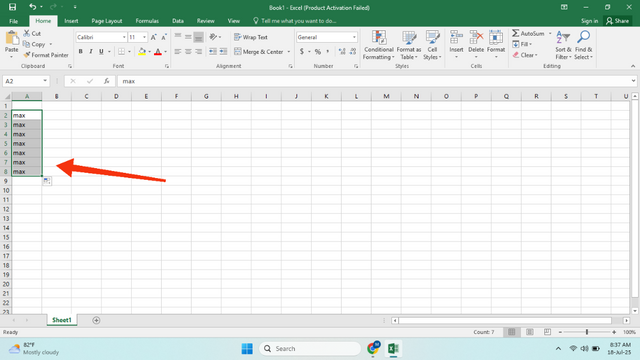Click the AutoSum sigma icon
Screen dimensions: 640x360
(x=516, y=33)
